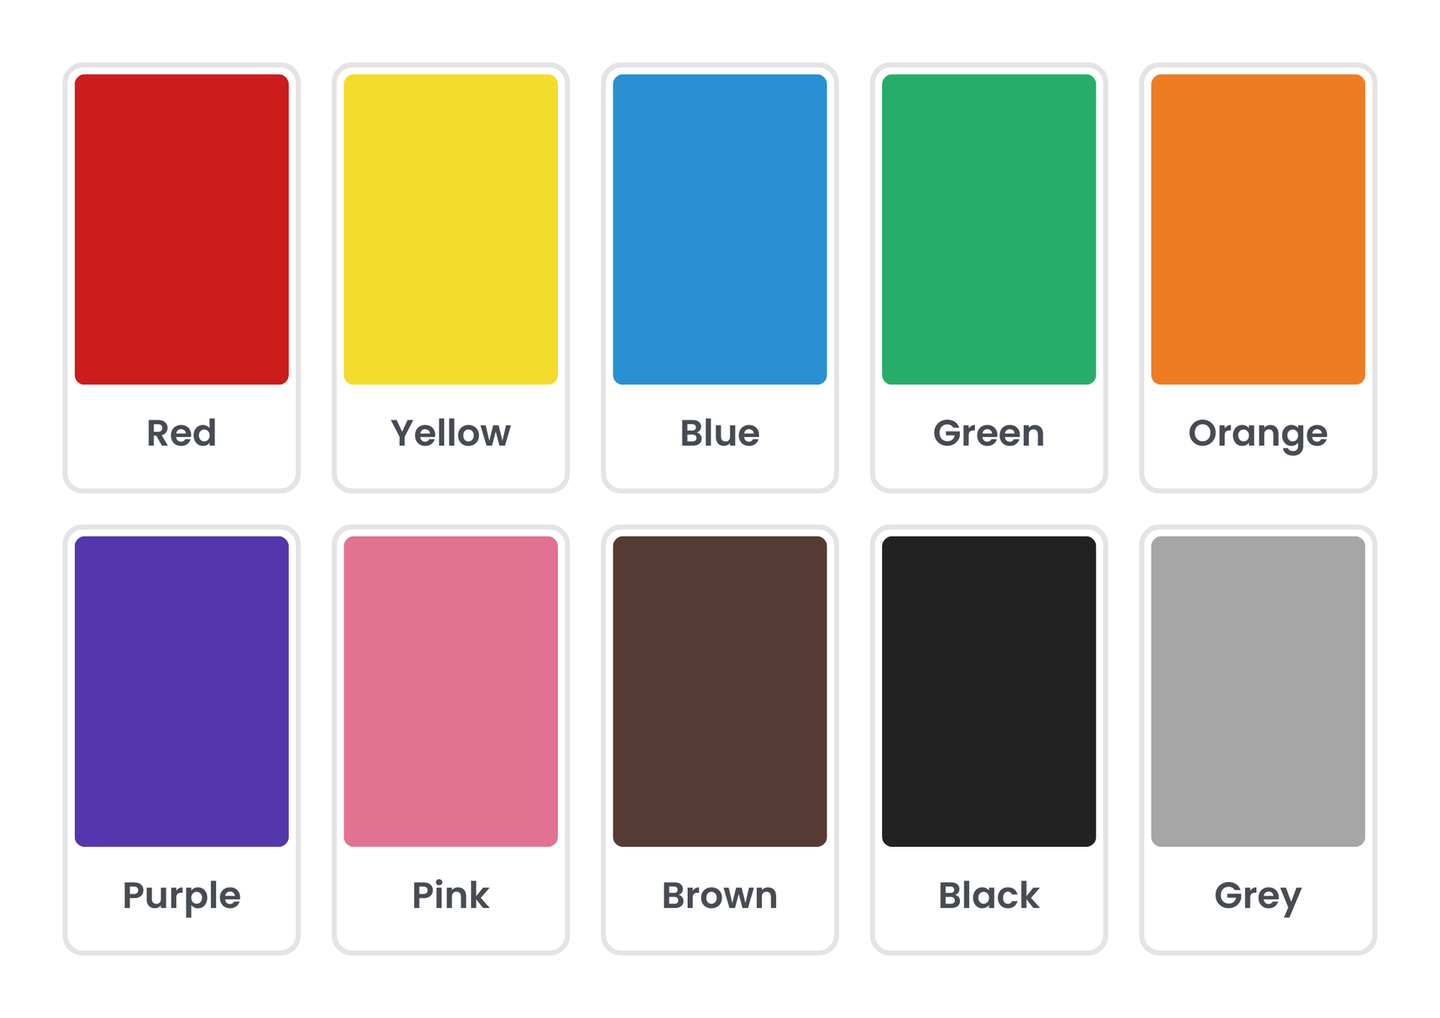The image size is (1440, 1018).
Task: Pick the blue color swatch
Action: click(x=719, y=229)
